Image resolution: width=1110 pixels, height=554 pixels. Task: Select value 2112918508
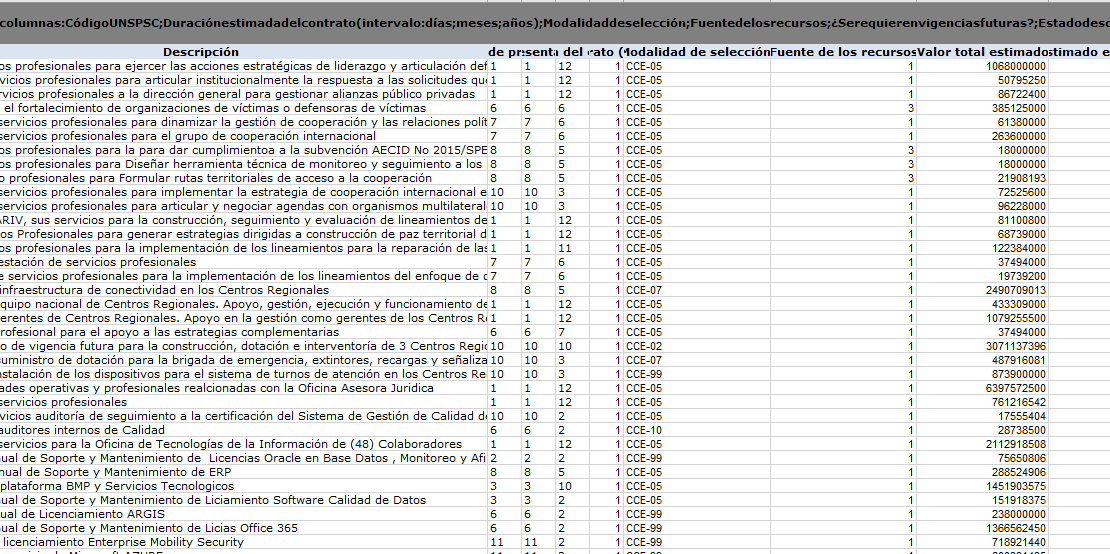point(983,444)
